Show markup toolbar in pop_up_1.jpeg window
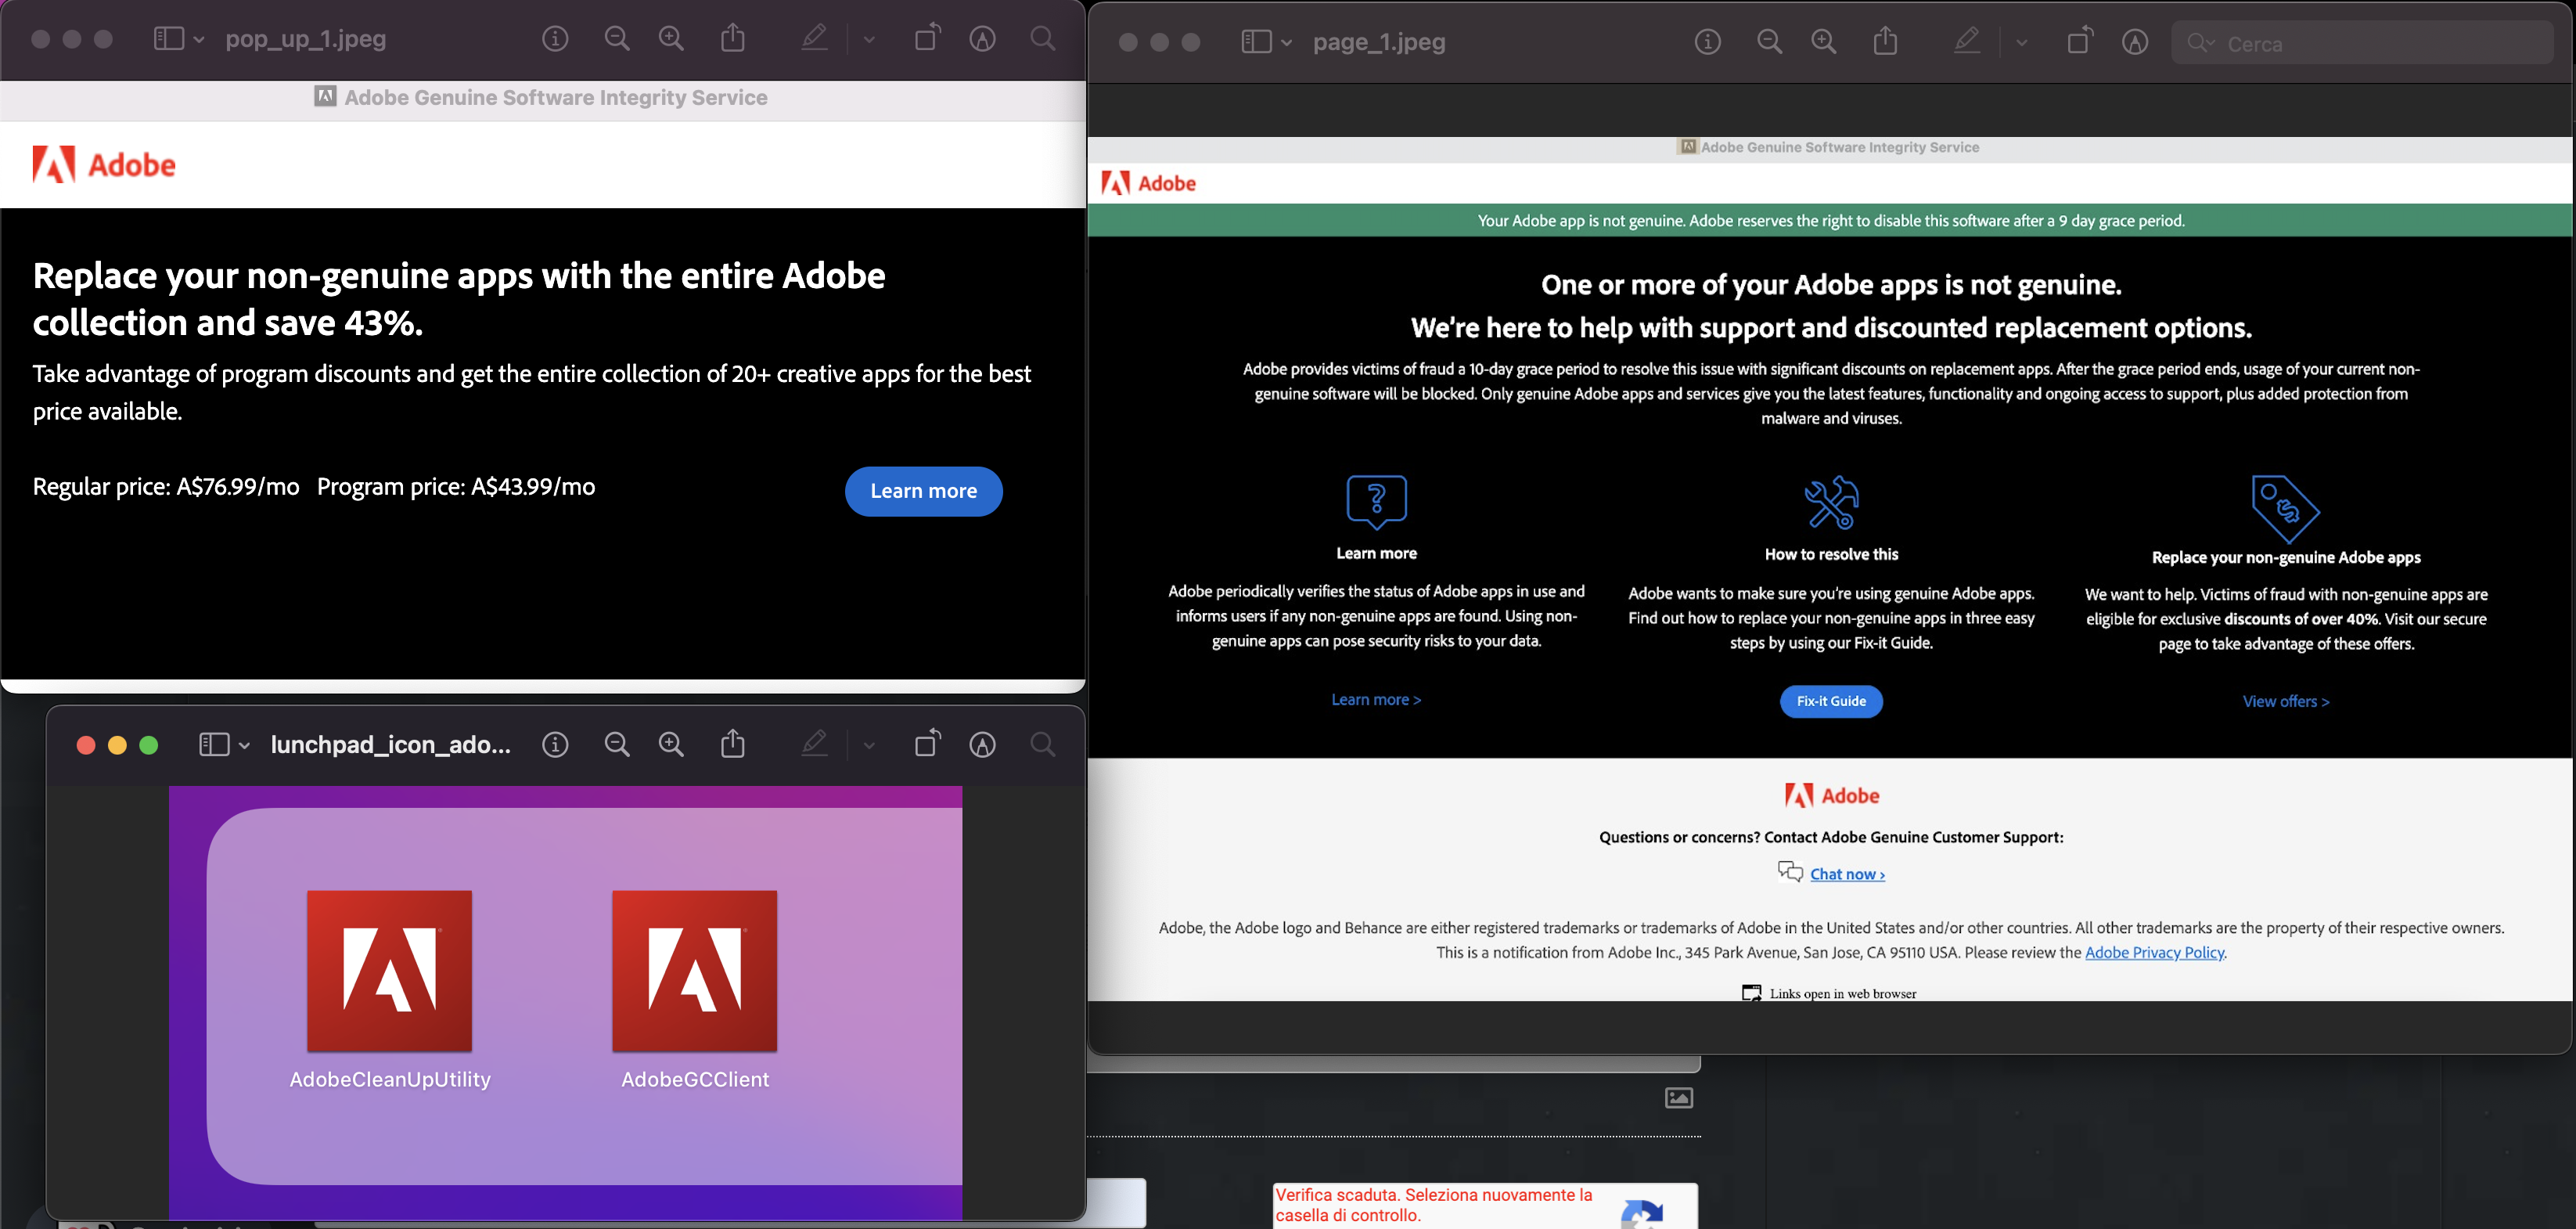 (x=983, y=39)
